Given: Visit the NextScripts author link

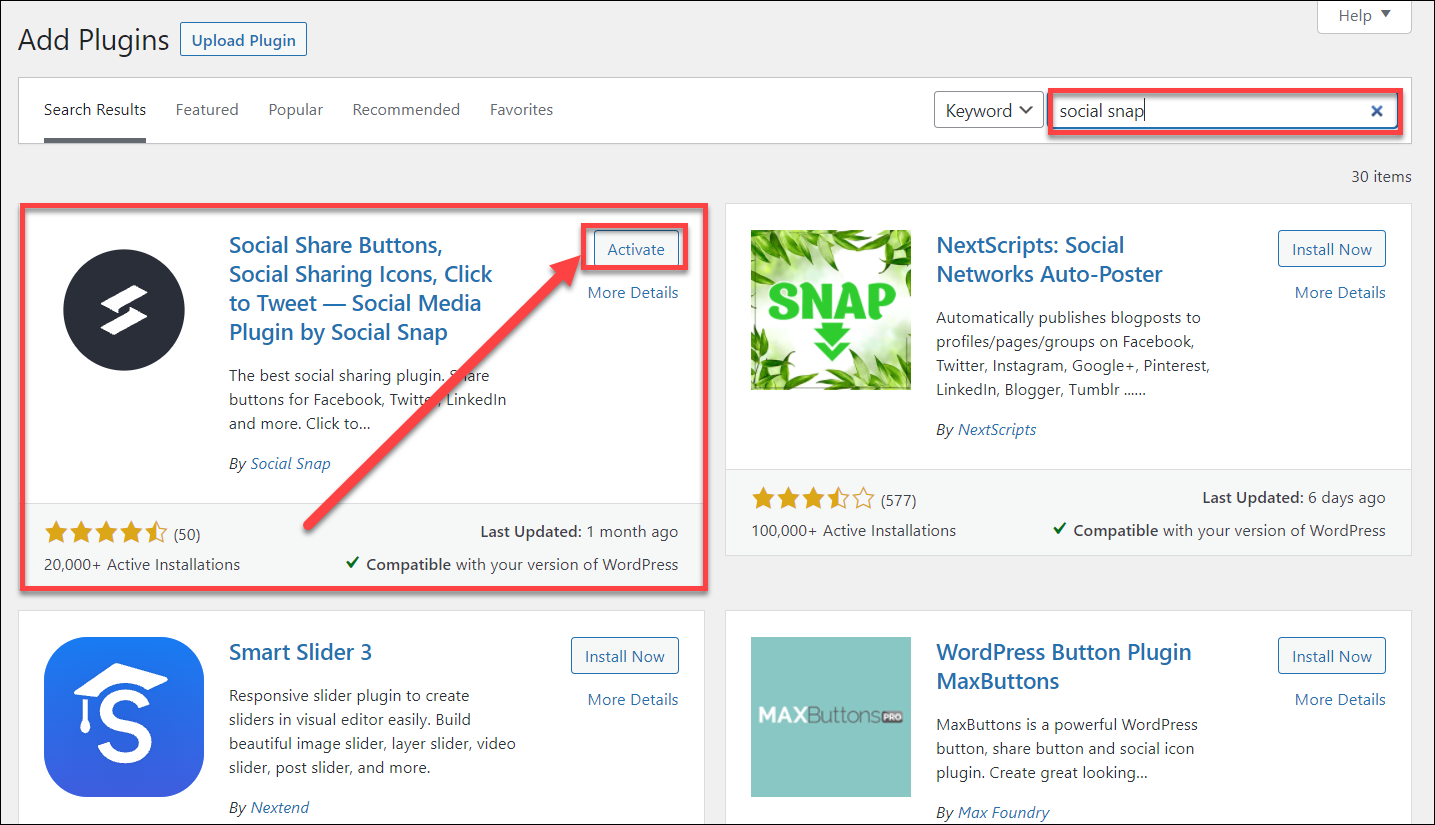Looking at the screenshot, I should click(x=997, y=430).
